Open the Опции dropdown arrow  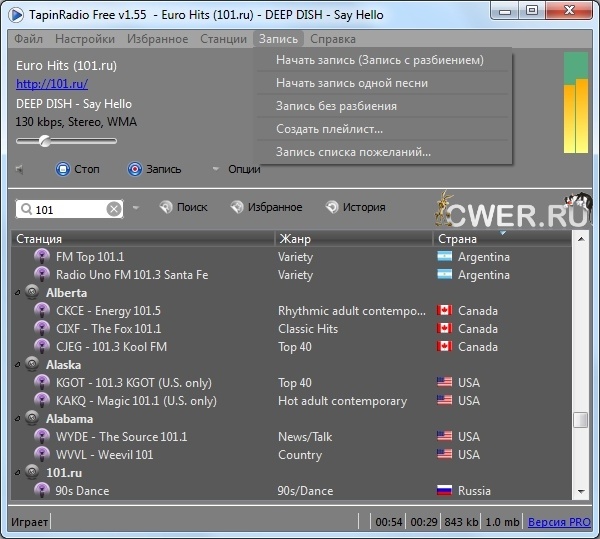click(214, 169)
